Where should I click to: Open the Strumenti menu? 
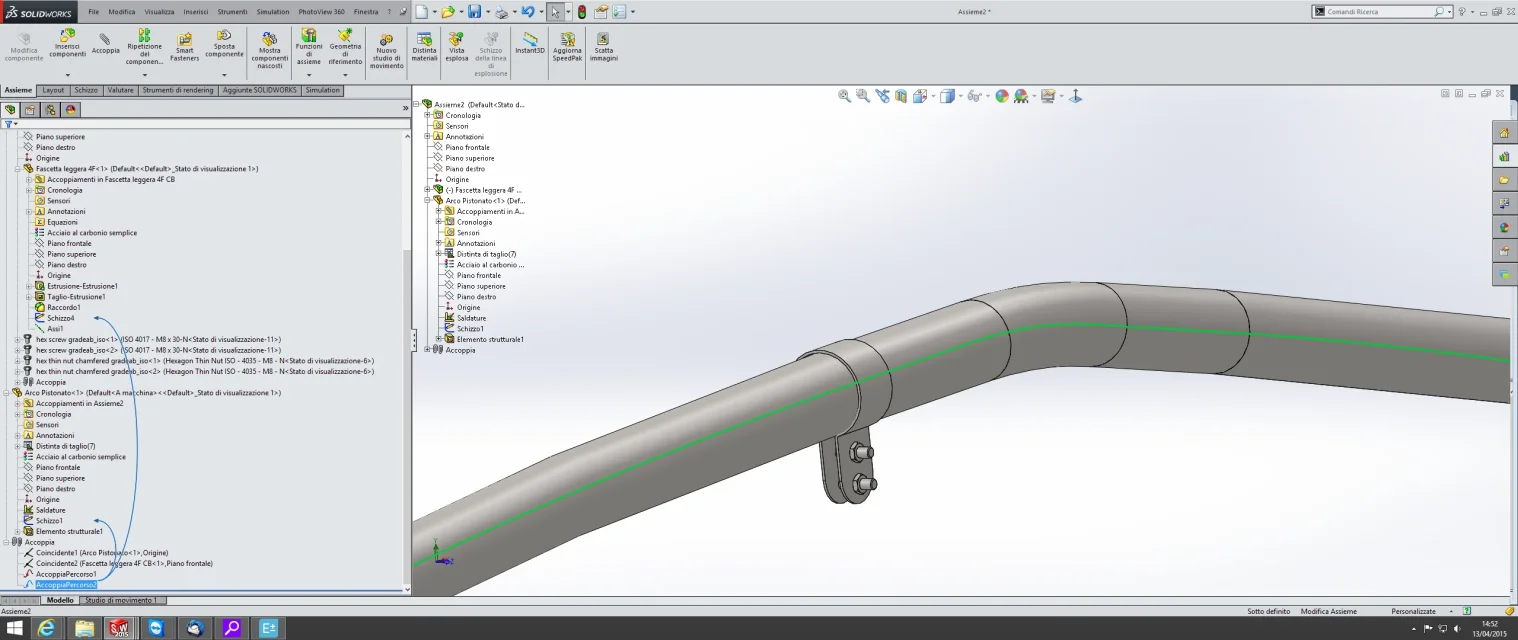click(x=232, y=12)
